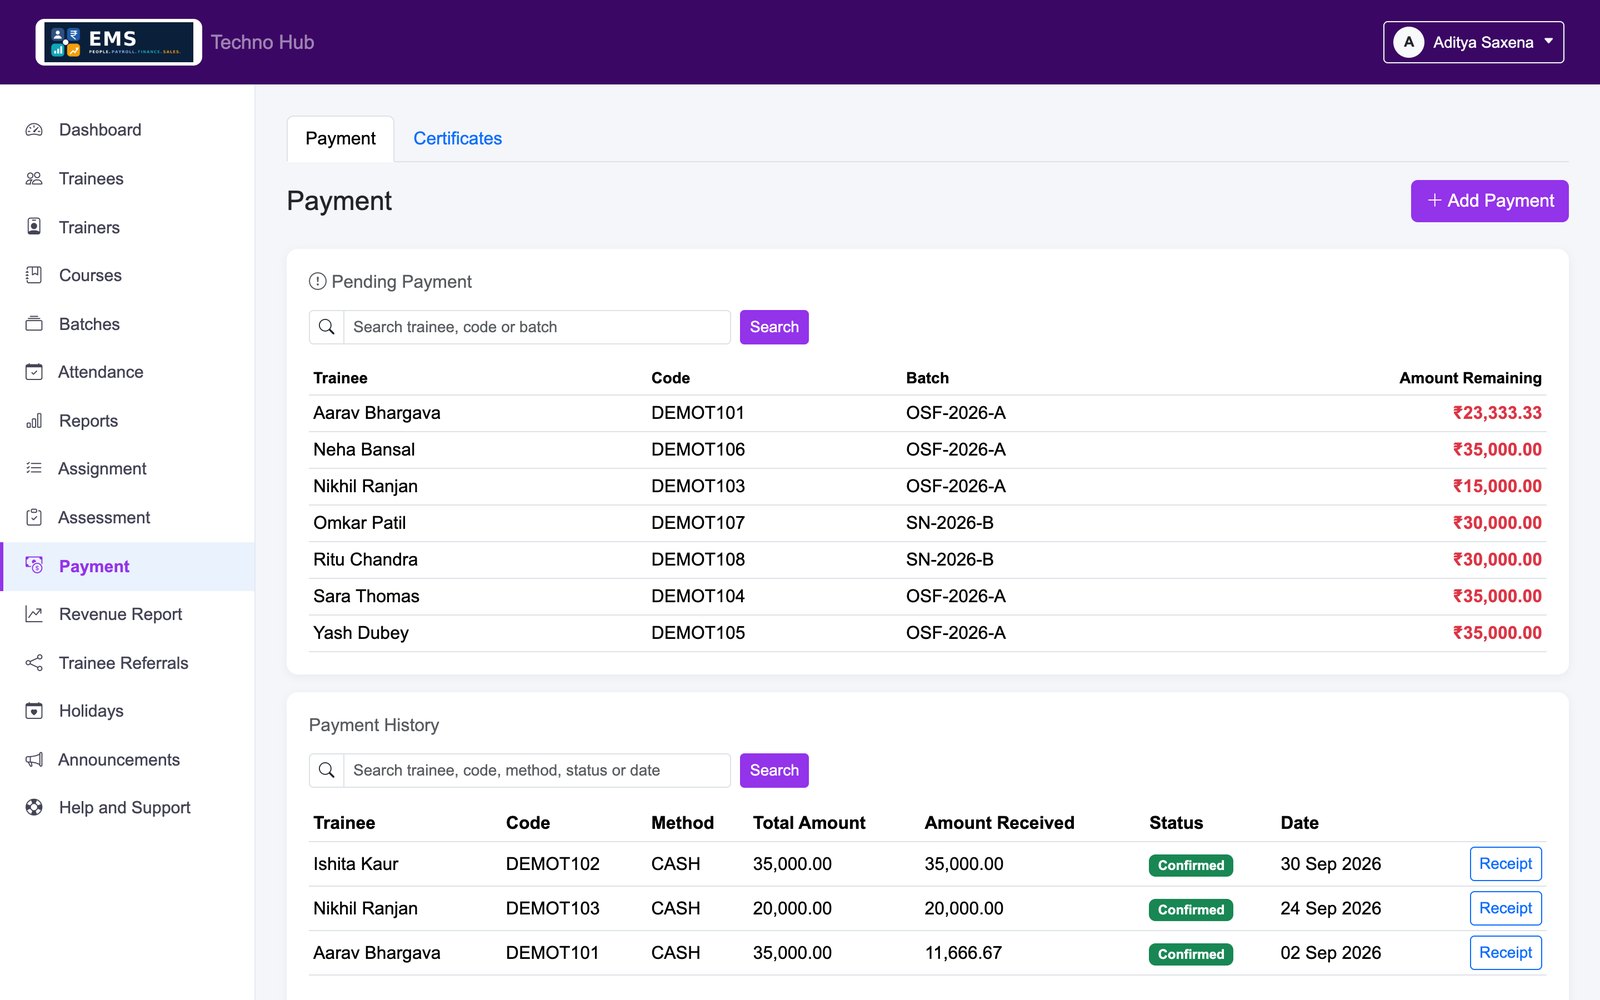Click the Holidays calendar-heart icon
Image resolution: width=1600 pixels, height=1000 pixels.
tap(34, 711)
